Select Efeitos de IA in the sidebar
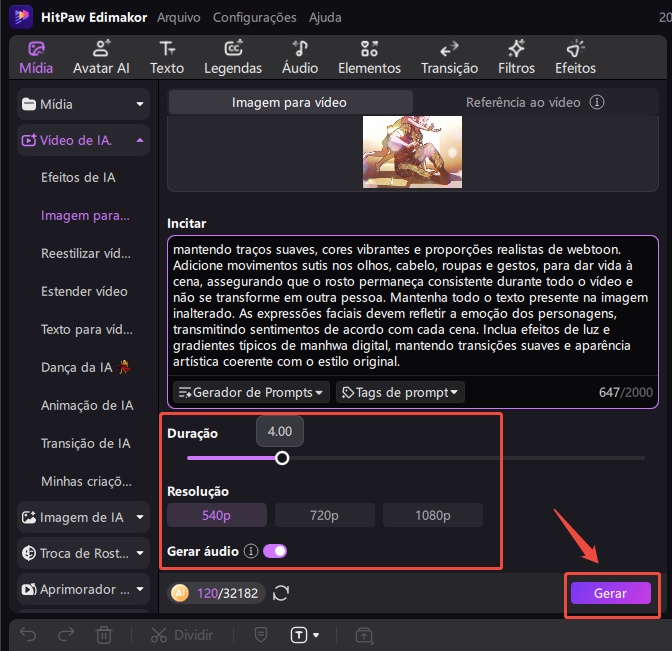The height and width of the screenshot is (651, 672). click(78, 177)
